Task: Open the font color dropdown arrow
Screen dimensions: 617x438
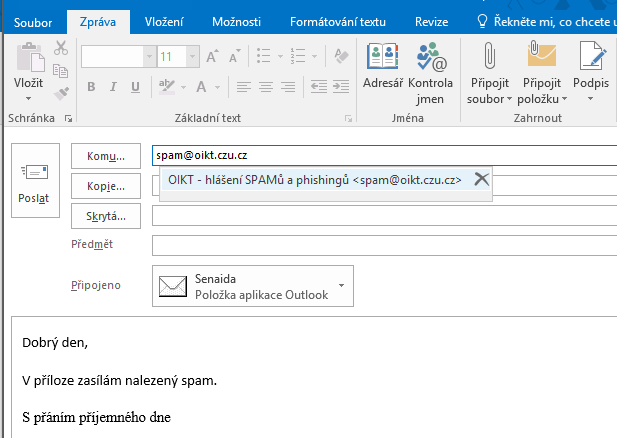Action: click(x=217, y=87)
